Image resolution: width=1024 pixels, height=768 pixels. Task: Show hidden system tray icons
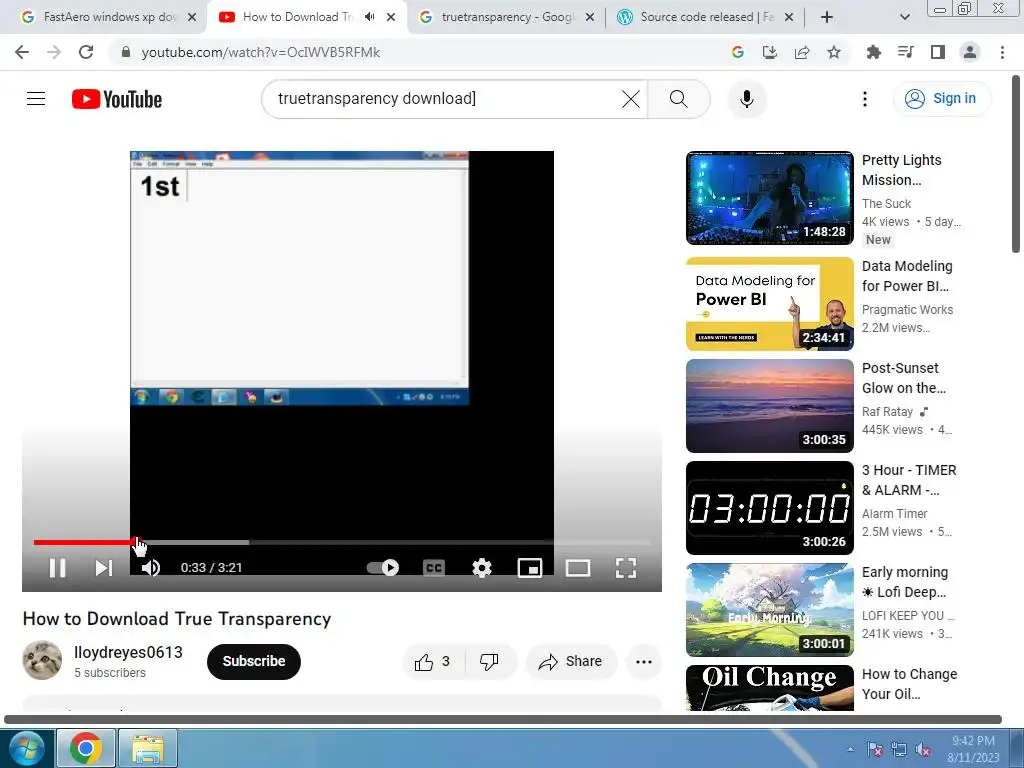click(x=850, y=749)
